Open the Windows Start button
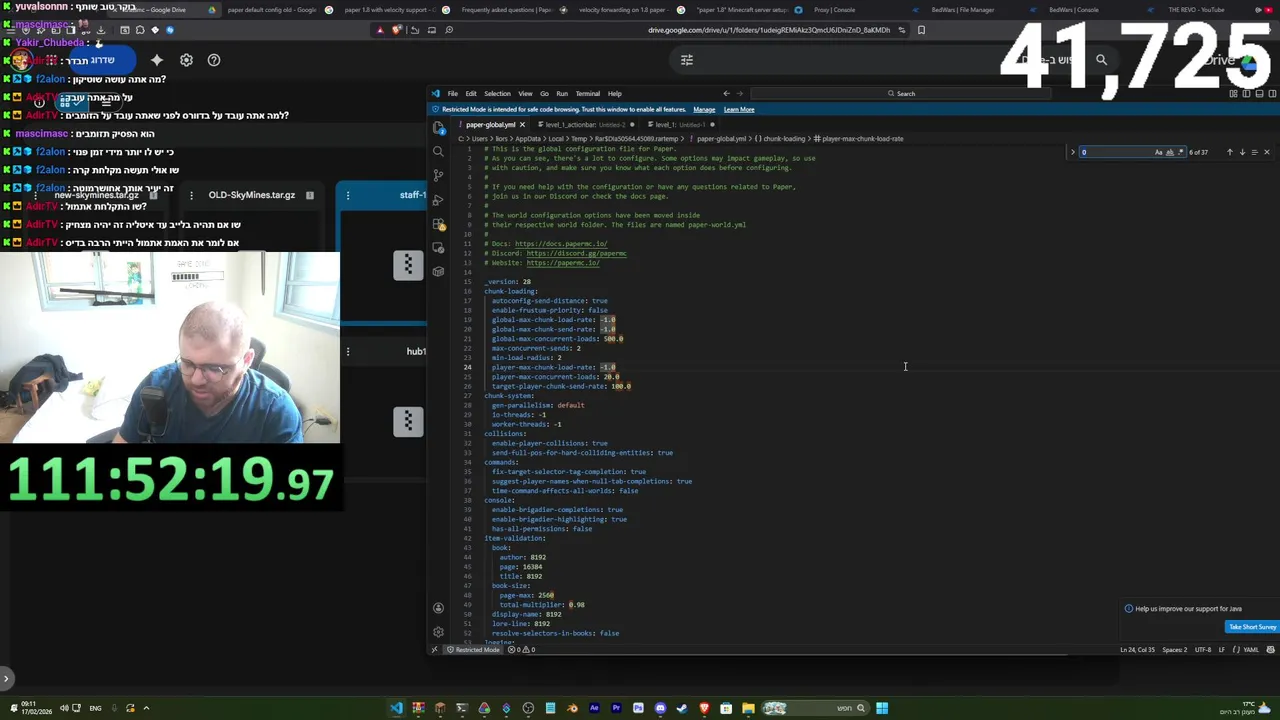 pos(882,708)
